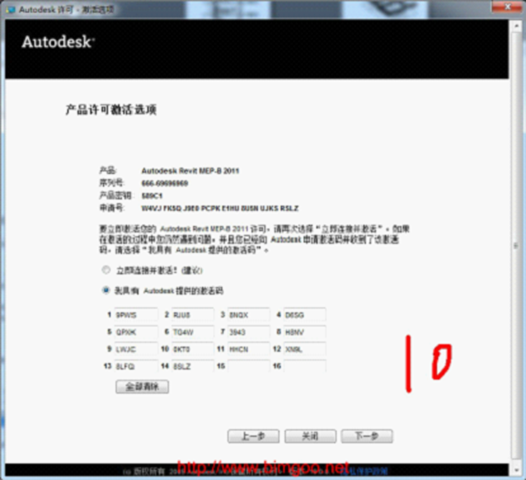Click activation code field number 5
This screenshot has width=526, height=480.
(136, 332)
